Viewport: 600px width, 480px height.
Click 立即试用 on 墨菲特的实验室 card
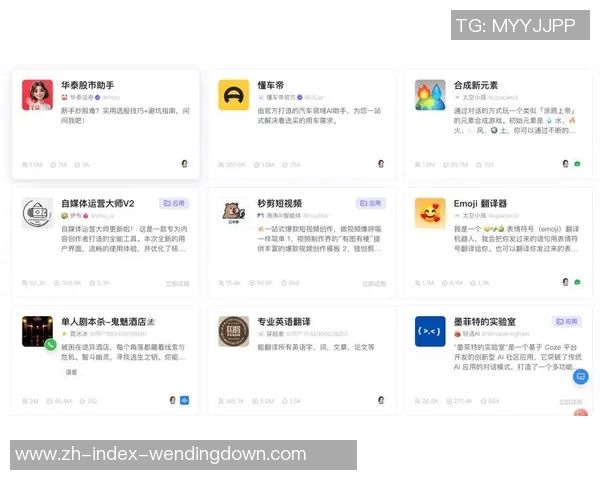click(571, 402)
